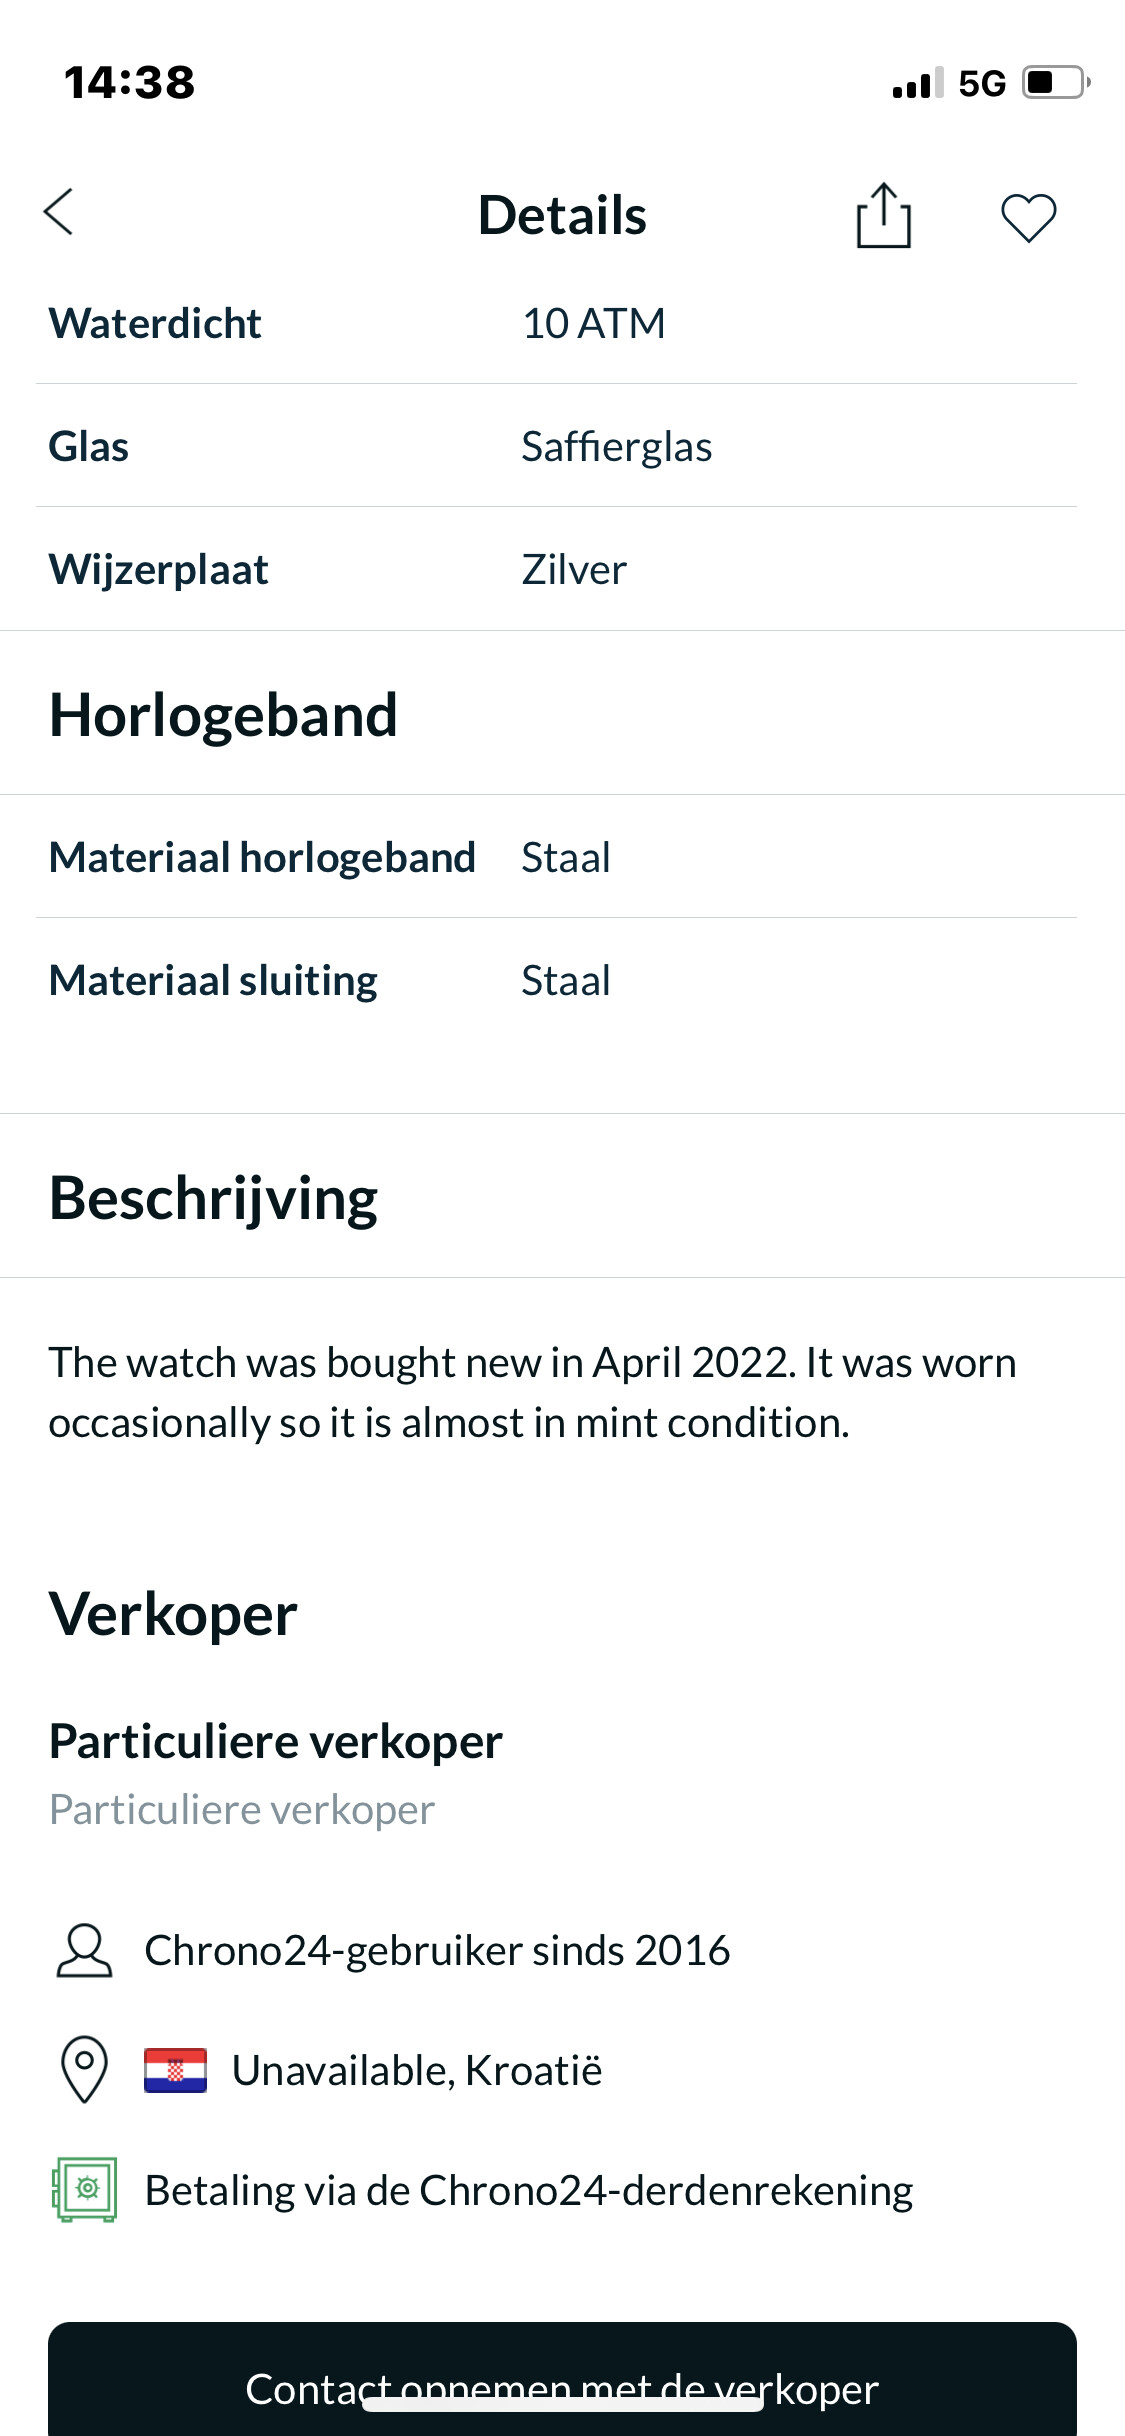Screen dimensions: 1125x2436
Task: Tap the 14:38 status bar clock
Action: (x=130, y=82)
